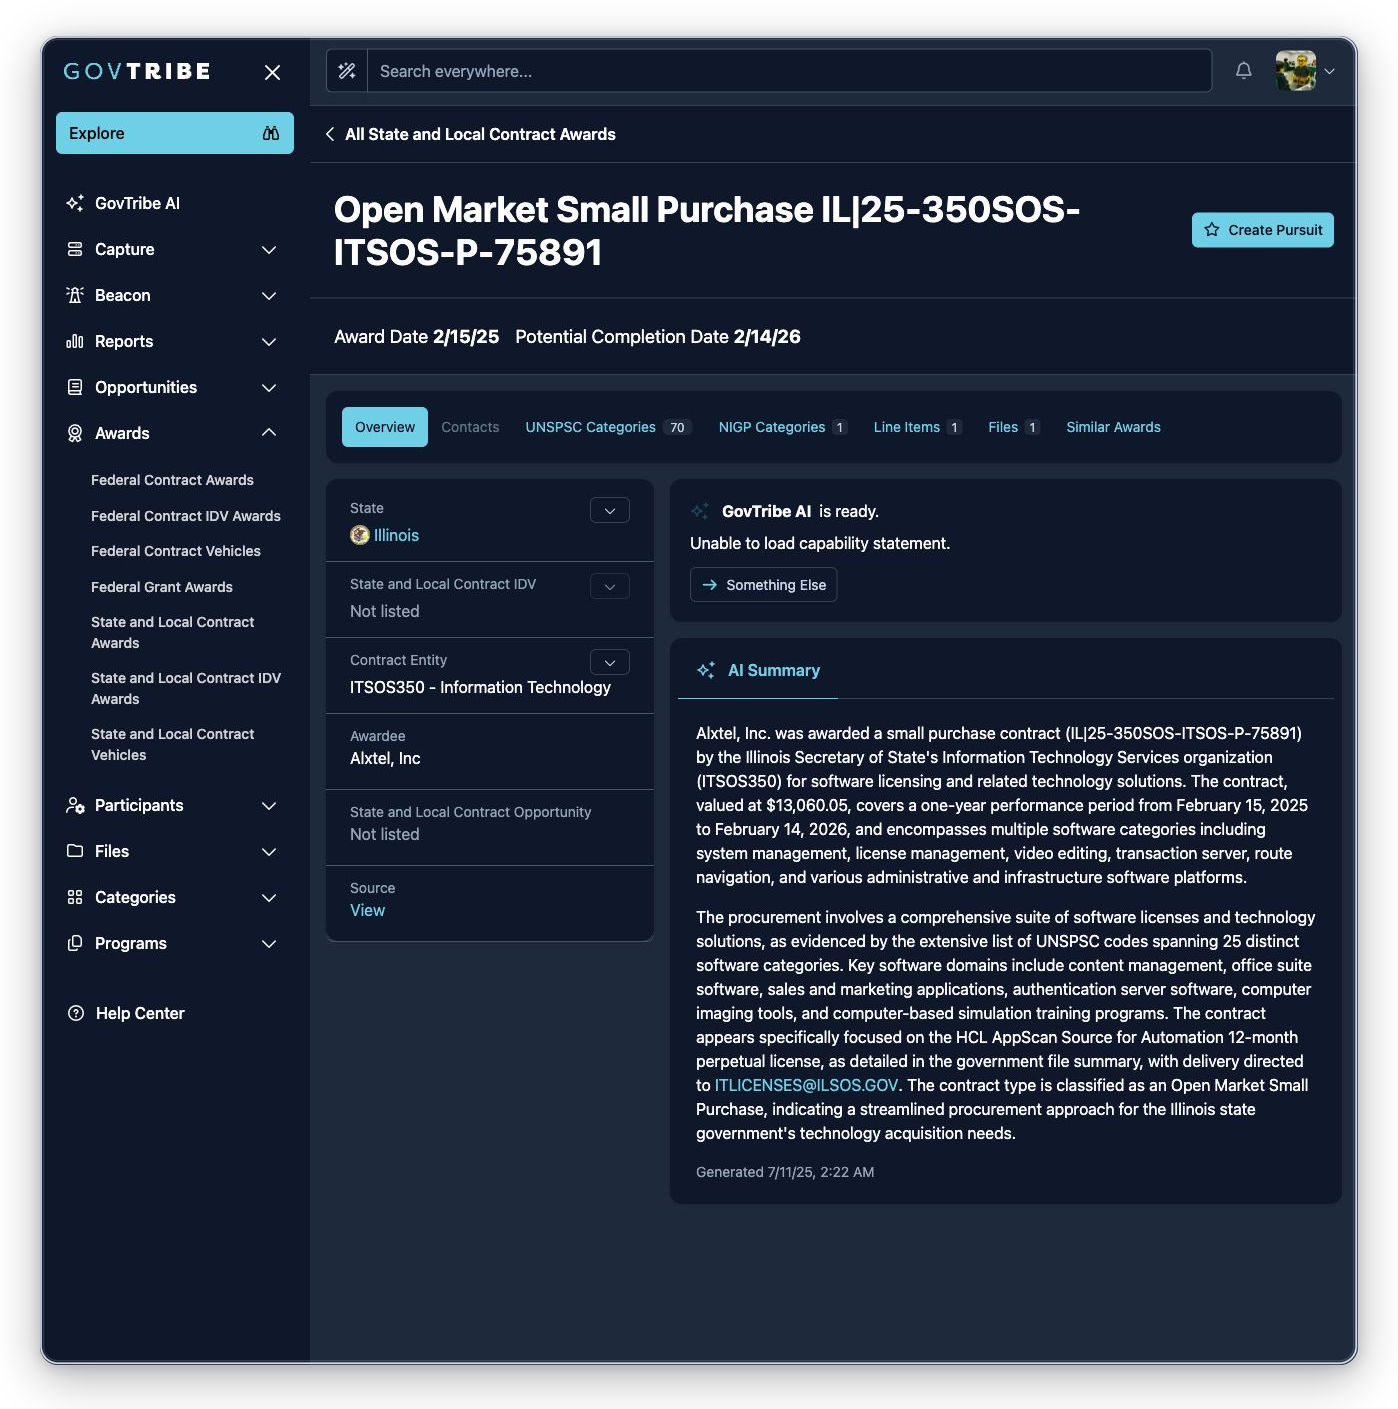Screen dimensions: 1398x1409
Task: Switch to the UNSPSC Categories tab
Action: pos(608,427)
